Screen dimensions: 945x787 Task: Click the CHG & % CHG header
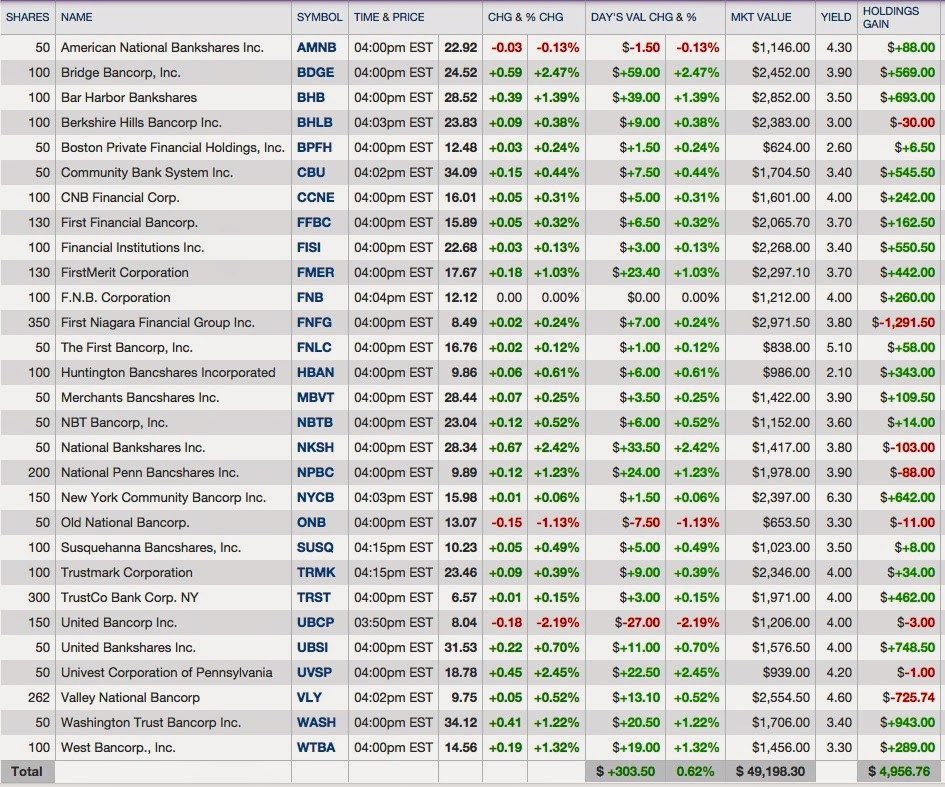point(526,17)
